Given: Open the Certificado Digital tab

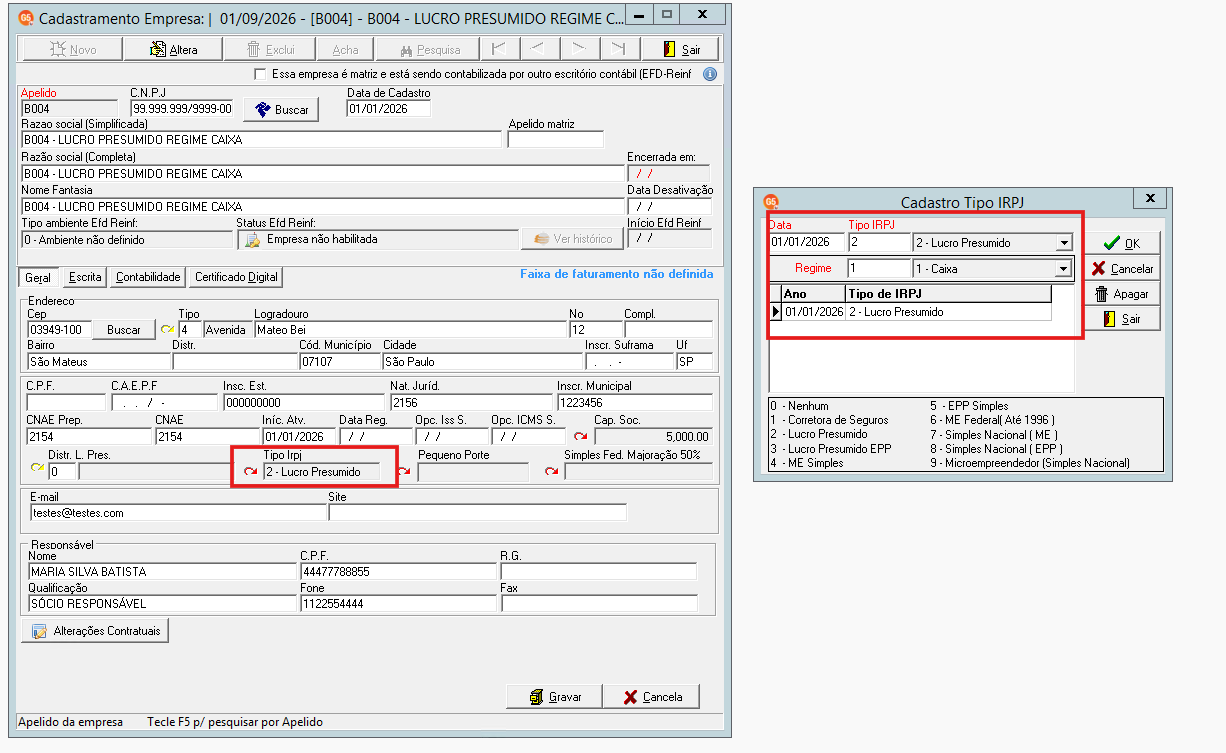Looking at the screenshot, I should click(x=237, y=277).
